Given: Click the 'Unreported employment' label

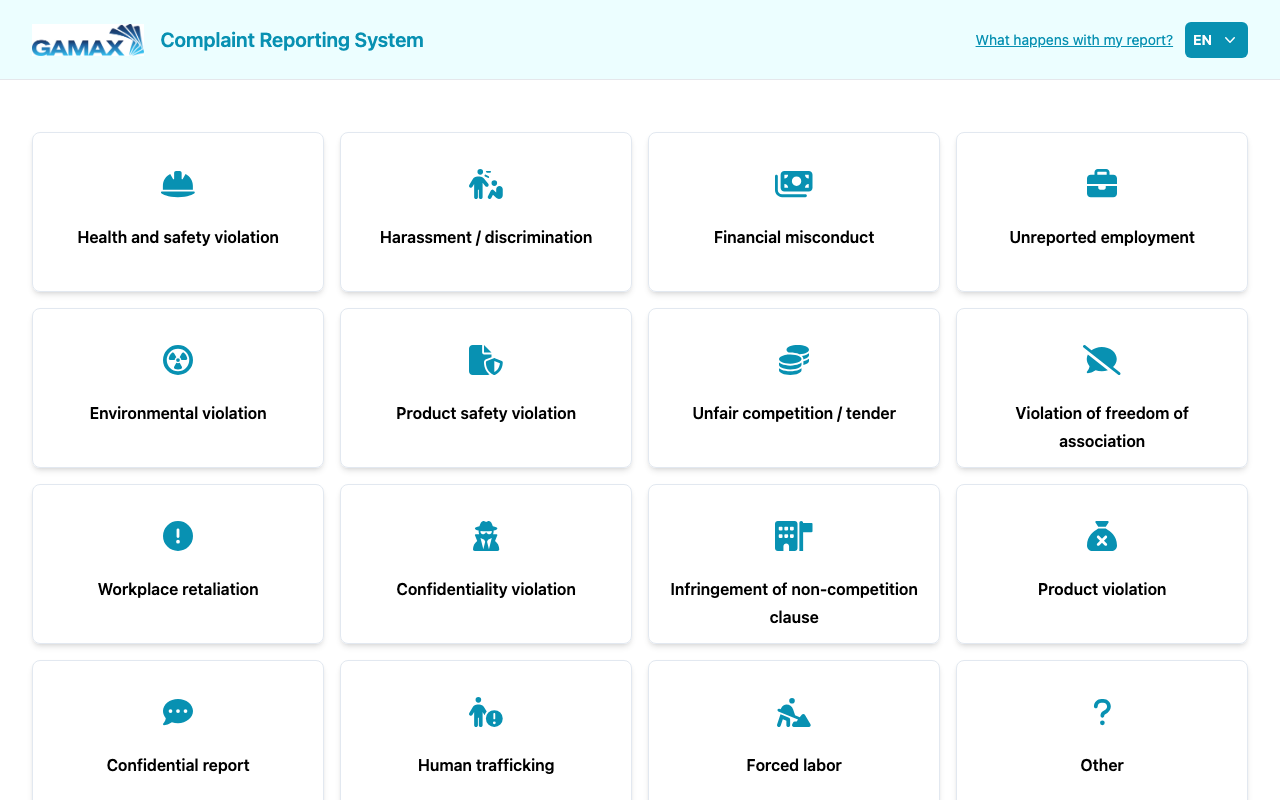Looking at the screenshot, I should click(1102, 237).
